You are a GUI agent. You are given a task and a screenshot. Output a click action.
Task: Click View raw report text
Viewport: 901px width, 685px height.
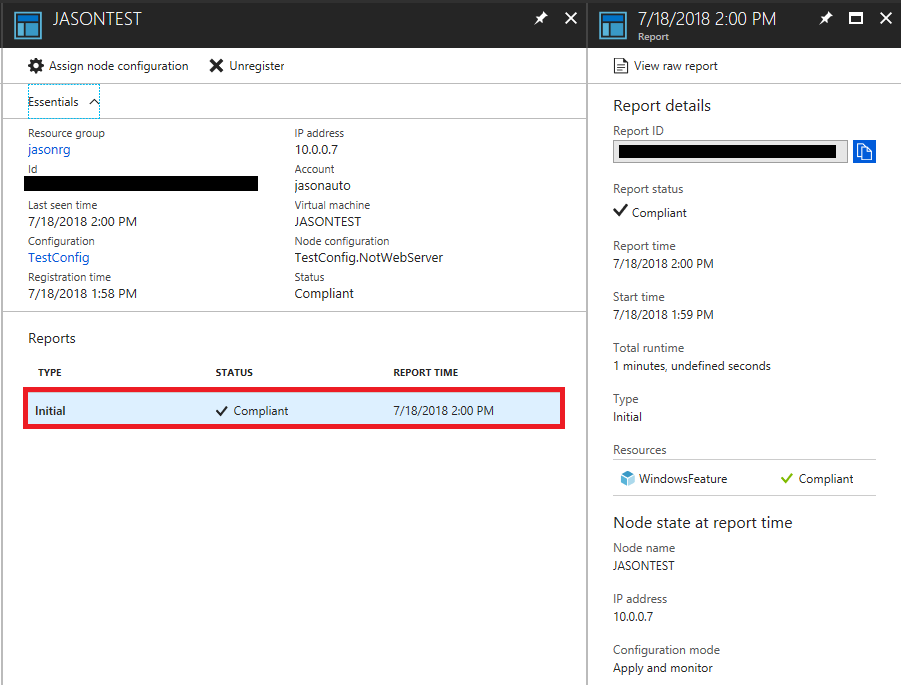coord(676,66)
